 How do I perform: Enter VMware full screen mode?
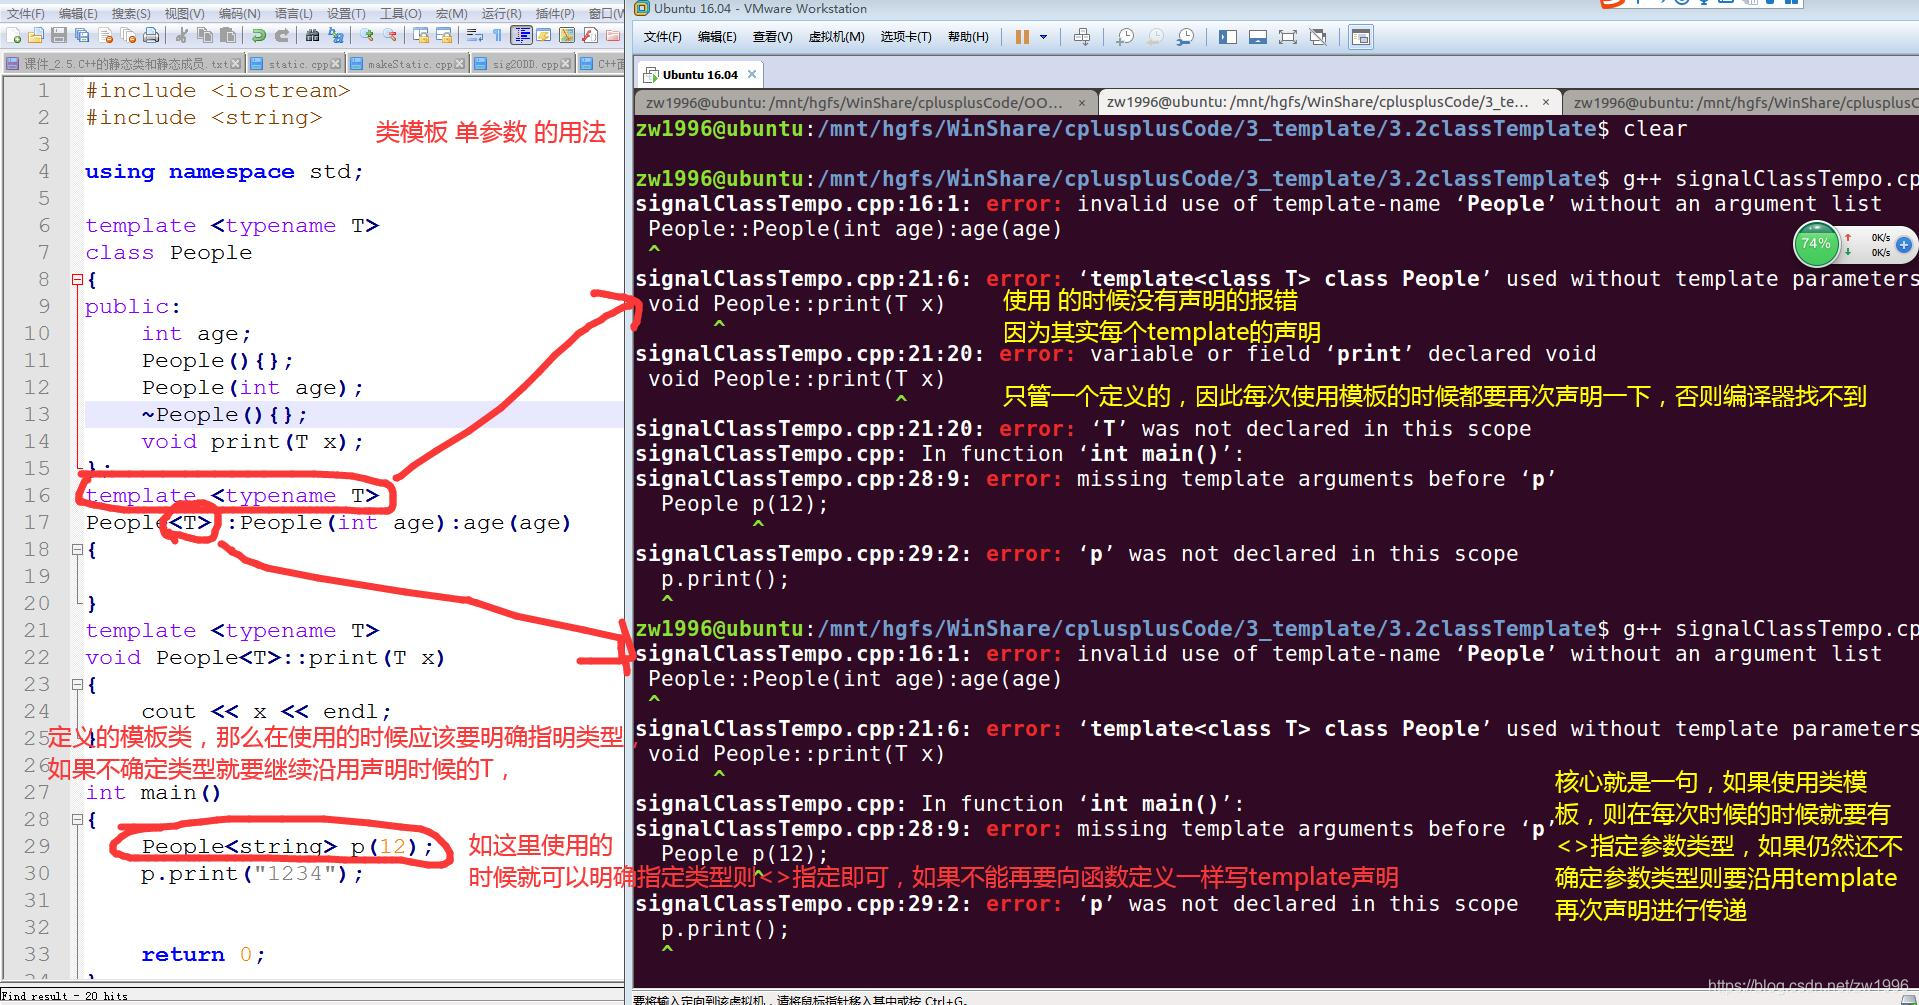click(x=1288, y=37)
